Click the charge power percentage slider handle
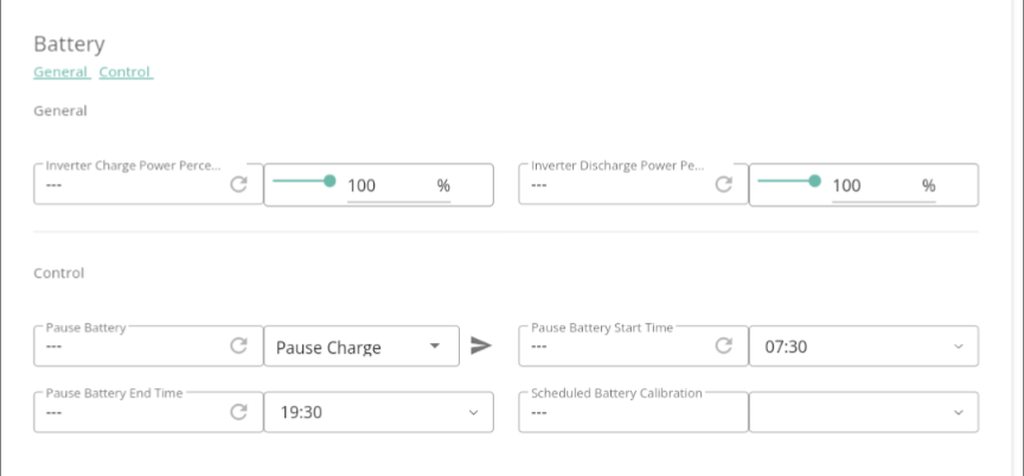Screen dimensions: 1024x476 tap(330, 181)
